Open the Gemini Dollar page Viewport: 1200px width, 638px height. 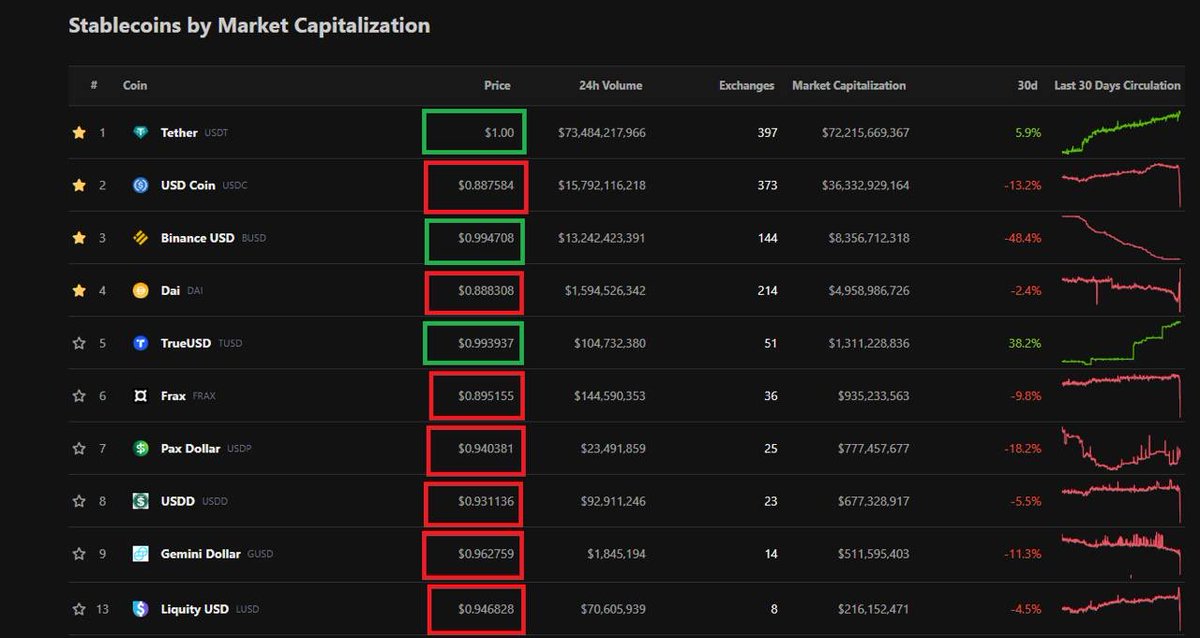click(201, 554)
